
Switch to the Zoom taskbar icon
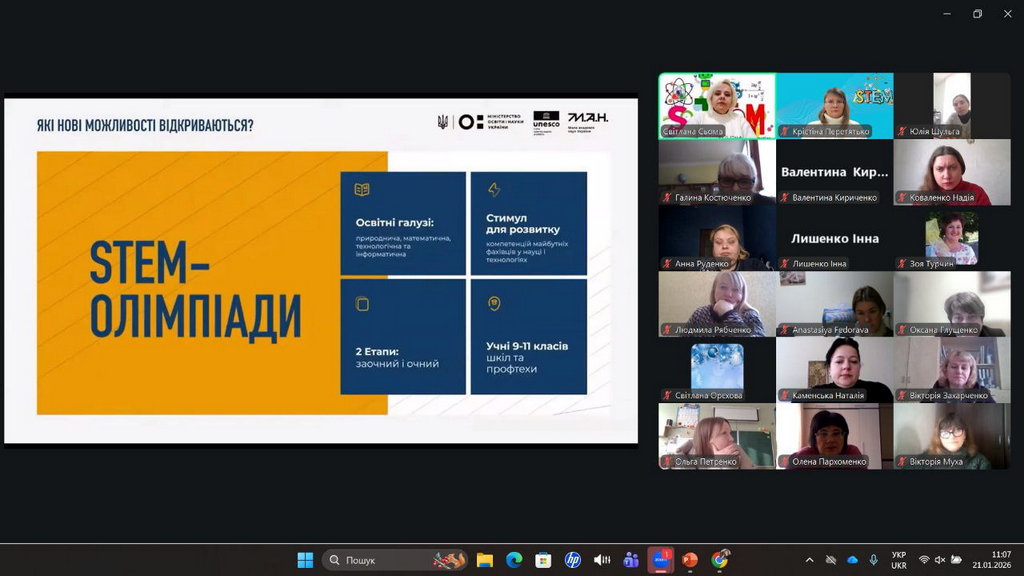pyautogui.click(x=660, y=560)
